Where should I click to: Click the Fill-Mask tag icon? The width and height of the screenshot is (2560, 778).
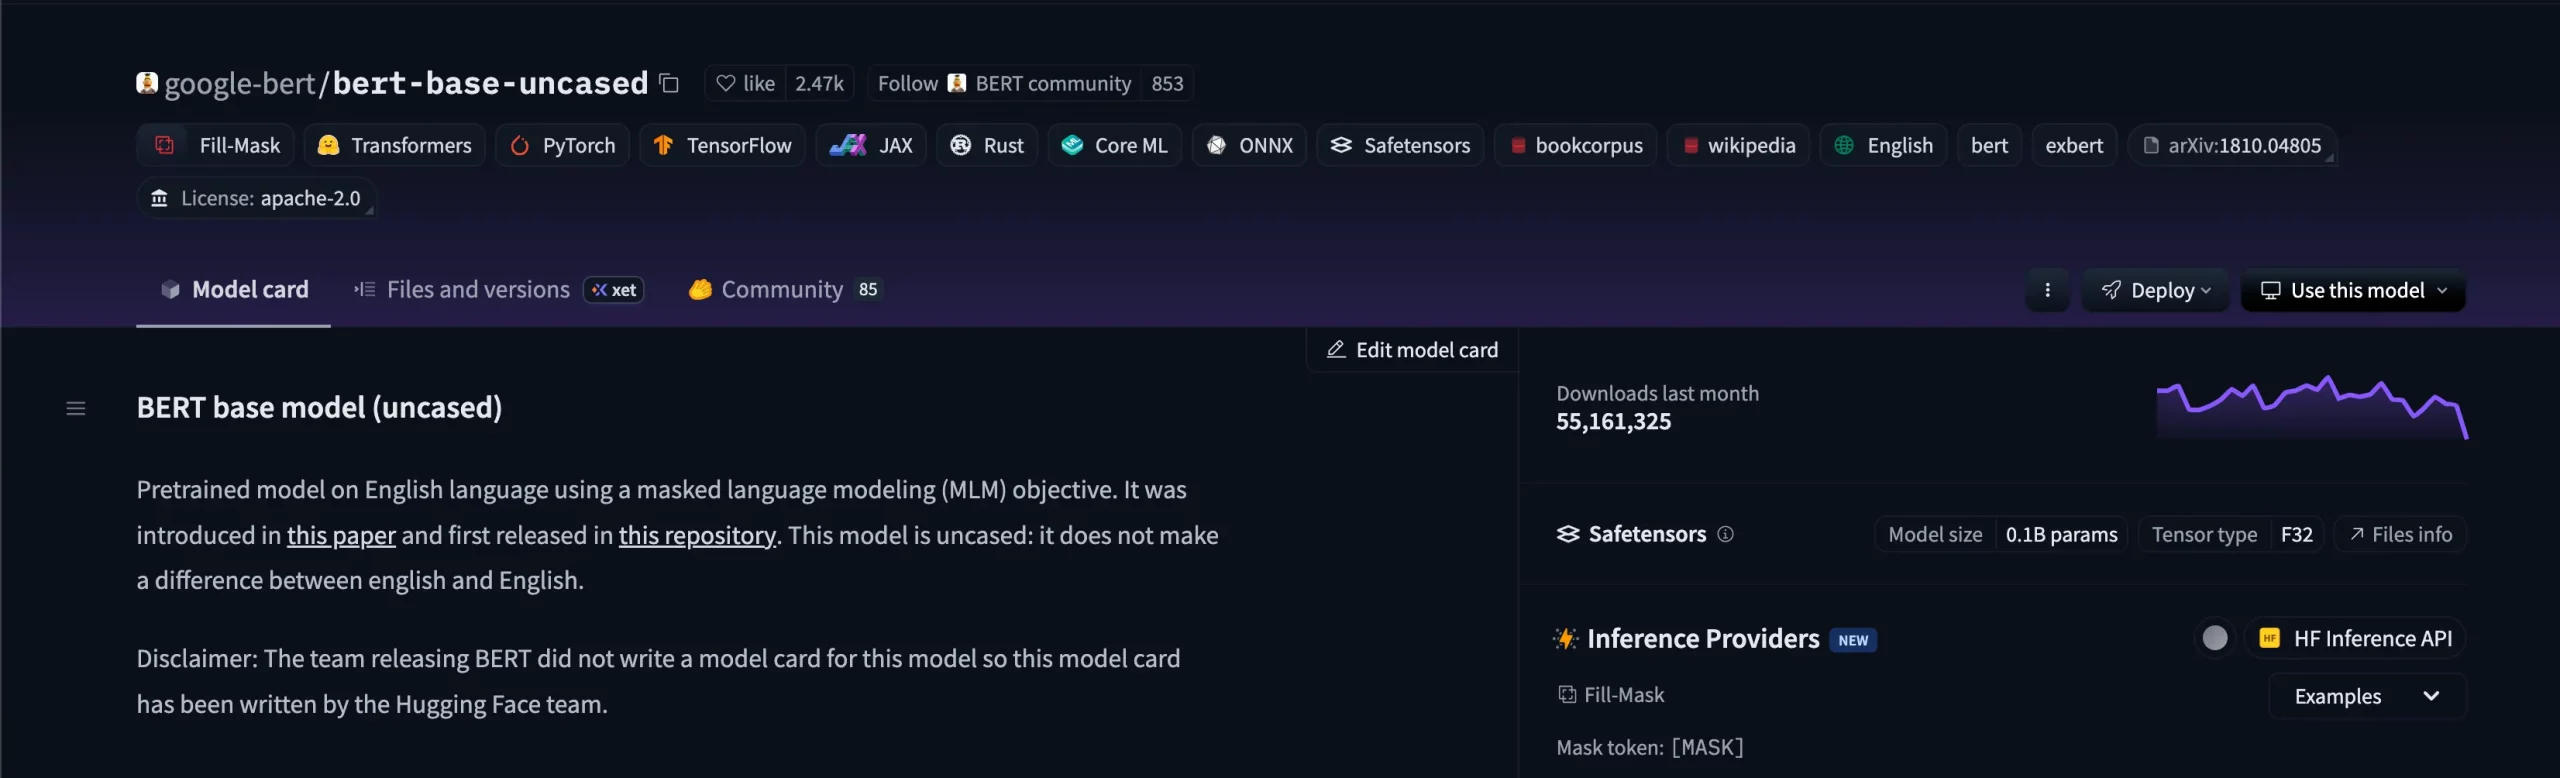165,146
